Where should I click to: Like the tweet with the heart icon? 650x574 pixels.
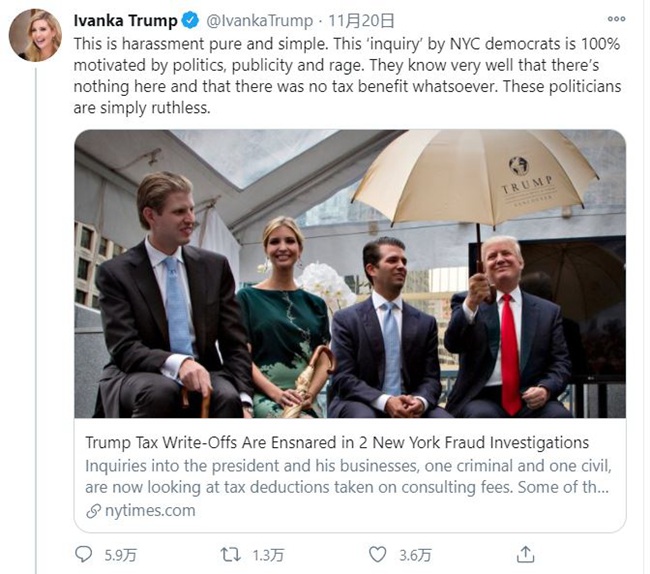point(377,553)
